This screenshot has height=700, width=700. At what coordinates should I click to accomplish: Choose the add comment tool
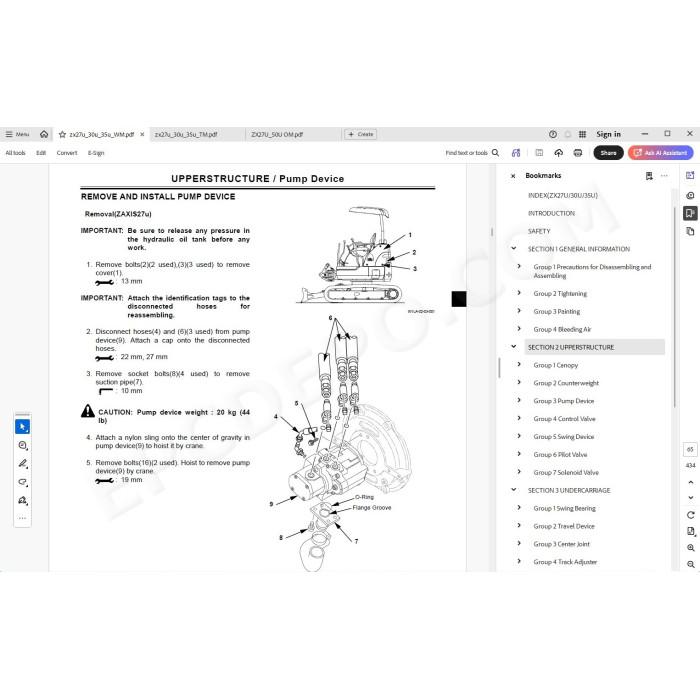[22, 446]
